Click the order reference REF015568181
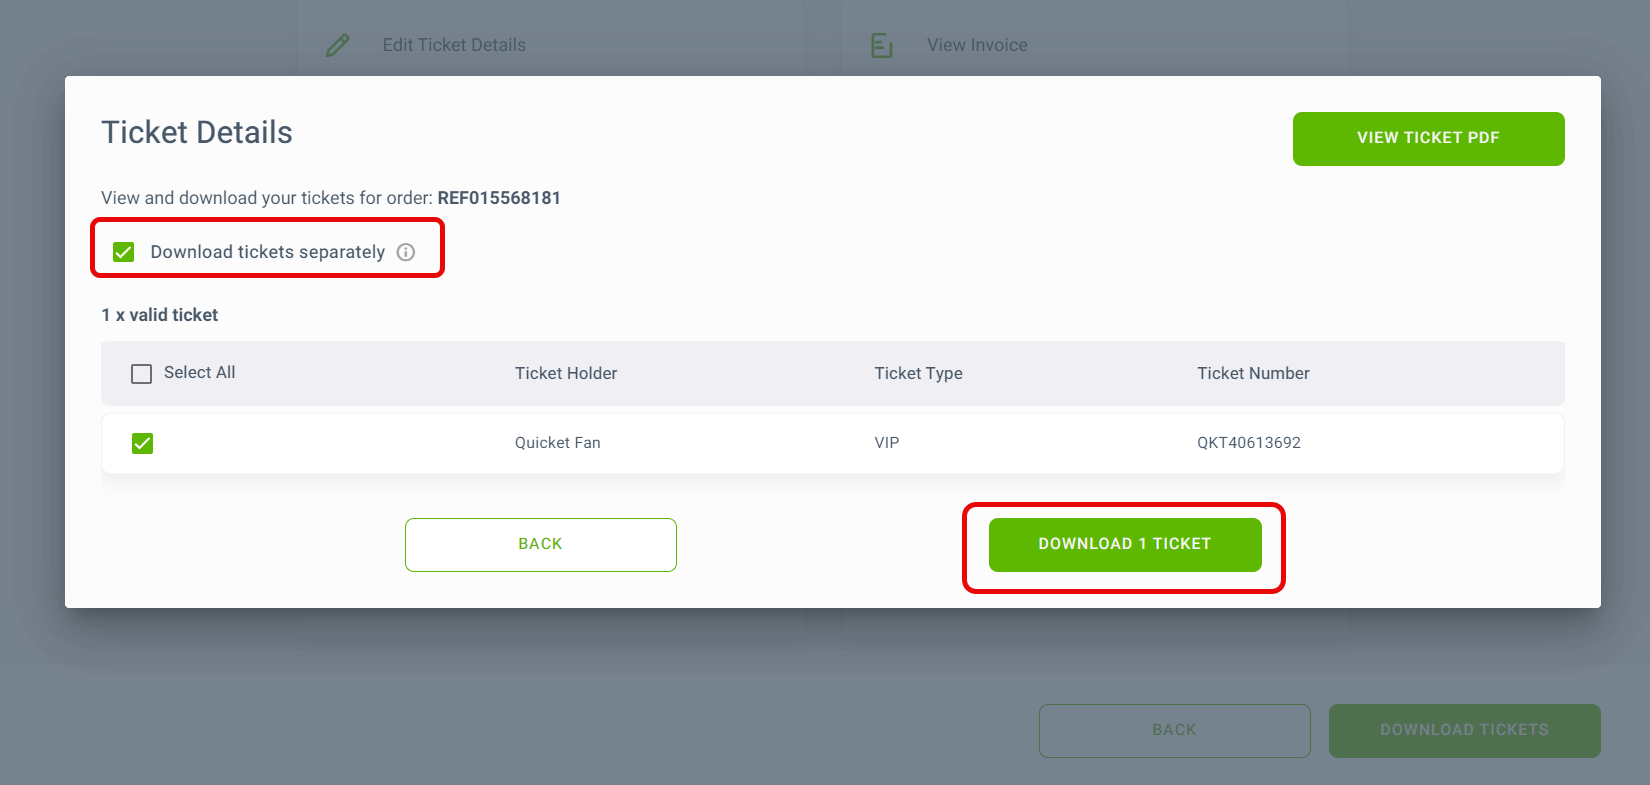This screenshot has width=1650, height=785. (499, 198)
